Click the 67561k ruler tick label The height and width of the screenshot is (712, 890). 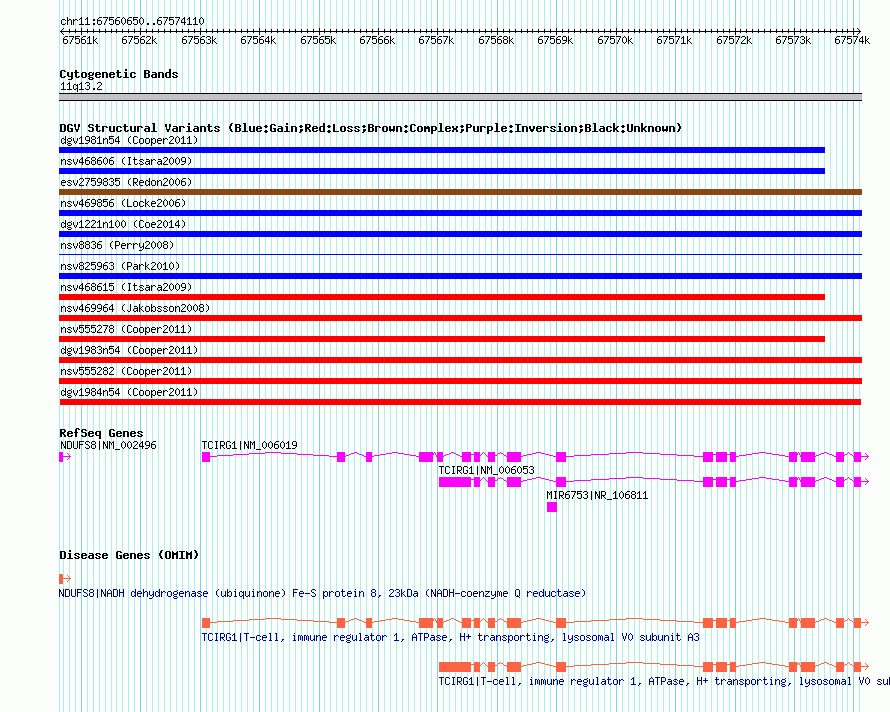click(x=80, y=41)
